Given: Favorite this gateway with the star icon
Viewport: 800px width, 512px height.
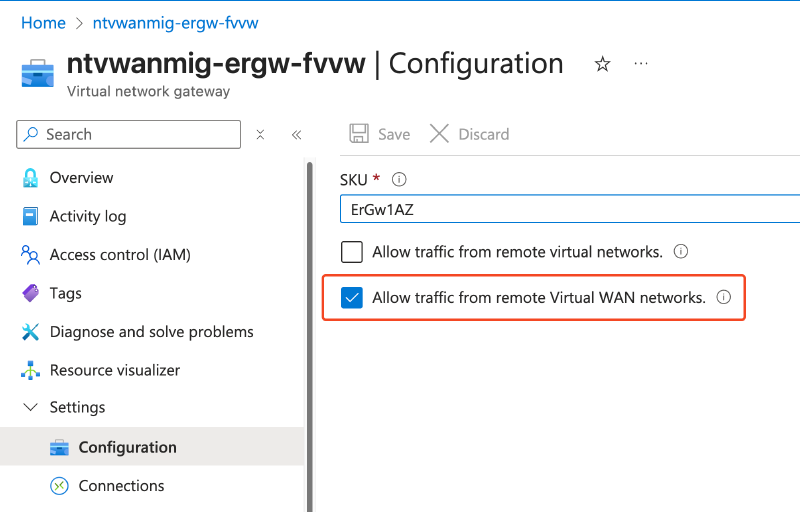Looking at the screenshot, I should coord(603,64).
